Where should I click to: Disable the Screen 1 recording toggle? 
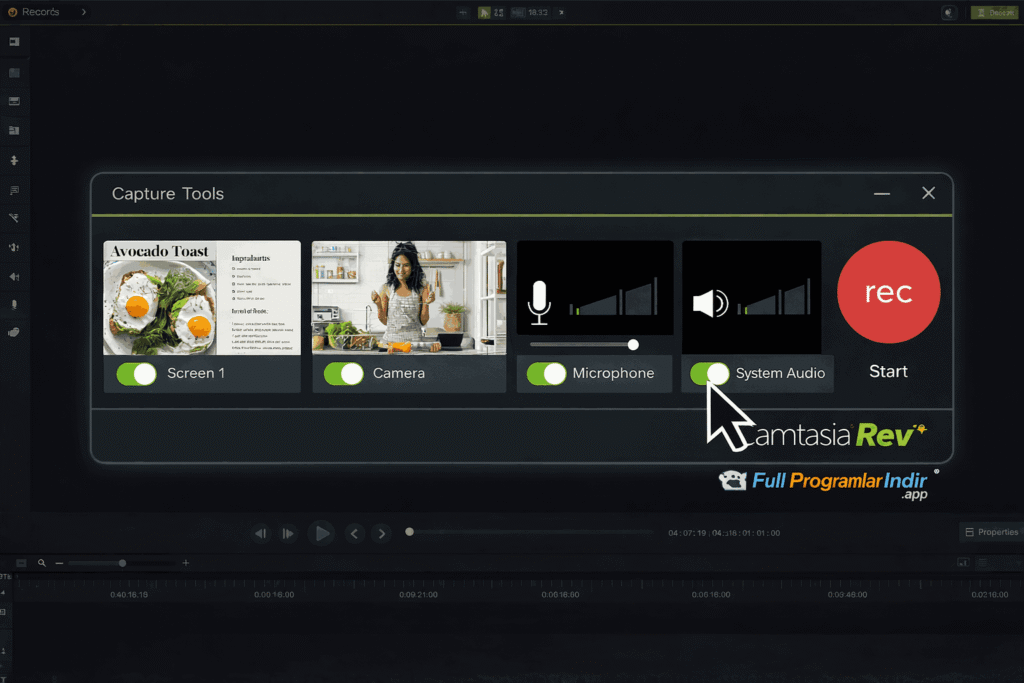[137, 373]
